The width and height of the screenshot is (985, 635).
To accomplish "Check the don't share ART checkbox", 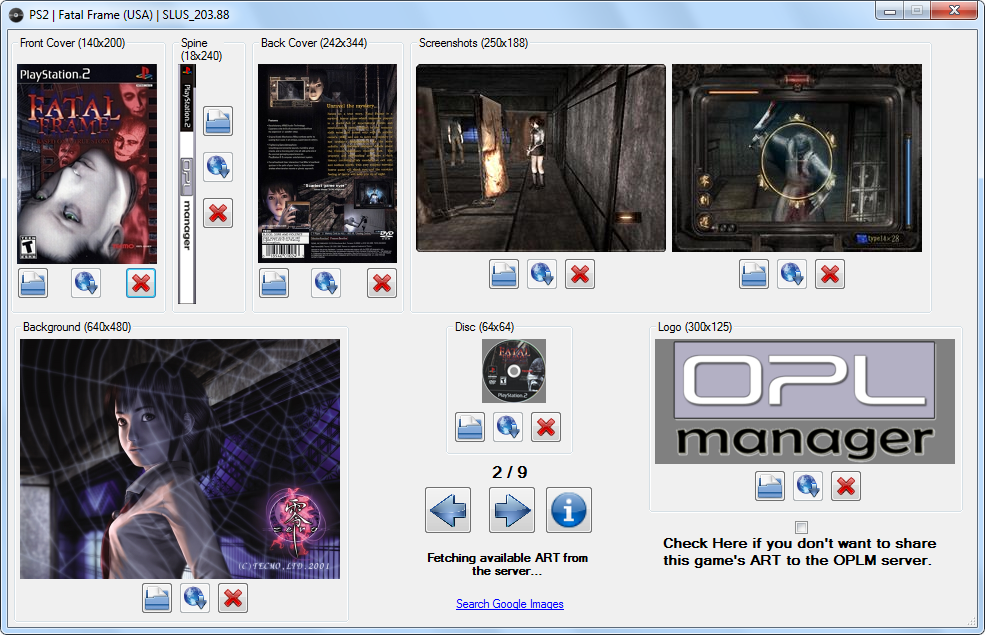I will click(801, 527).
